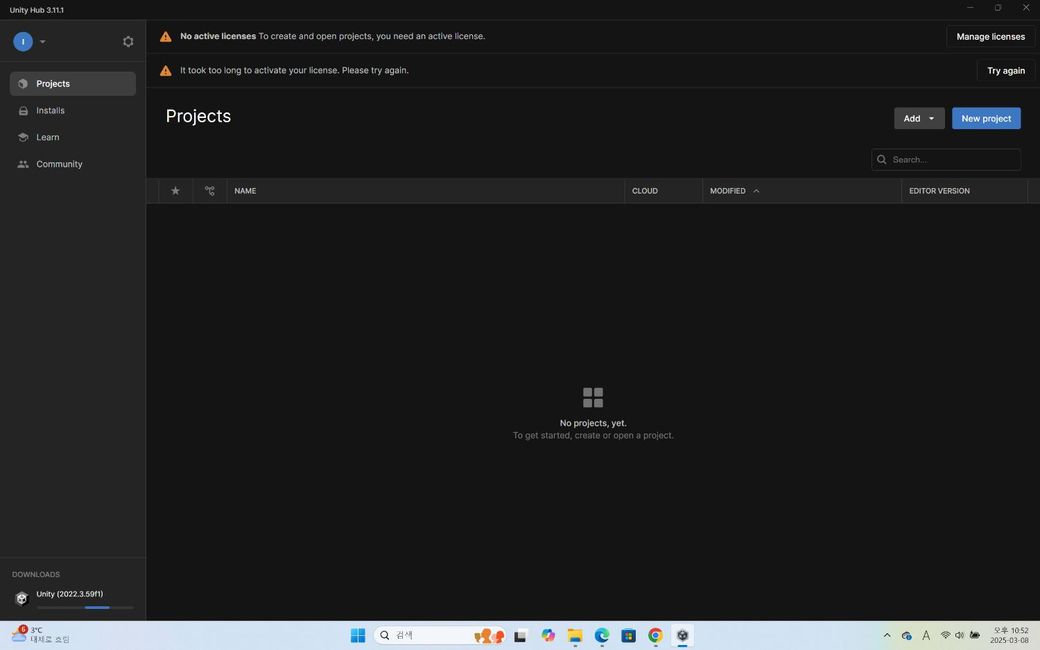The width and height of the screenshot is (1040, 650).
Task: Click the project Search field
Action: point(952,160)
